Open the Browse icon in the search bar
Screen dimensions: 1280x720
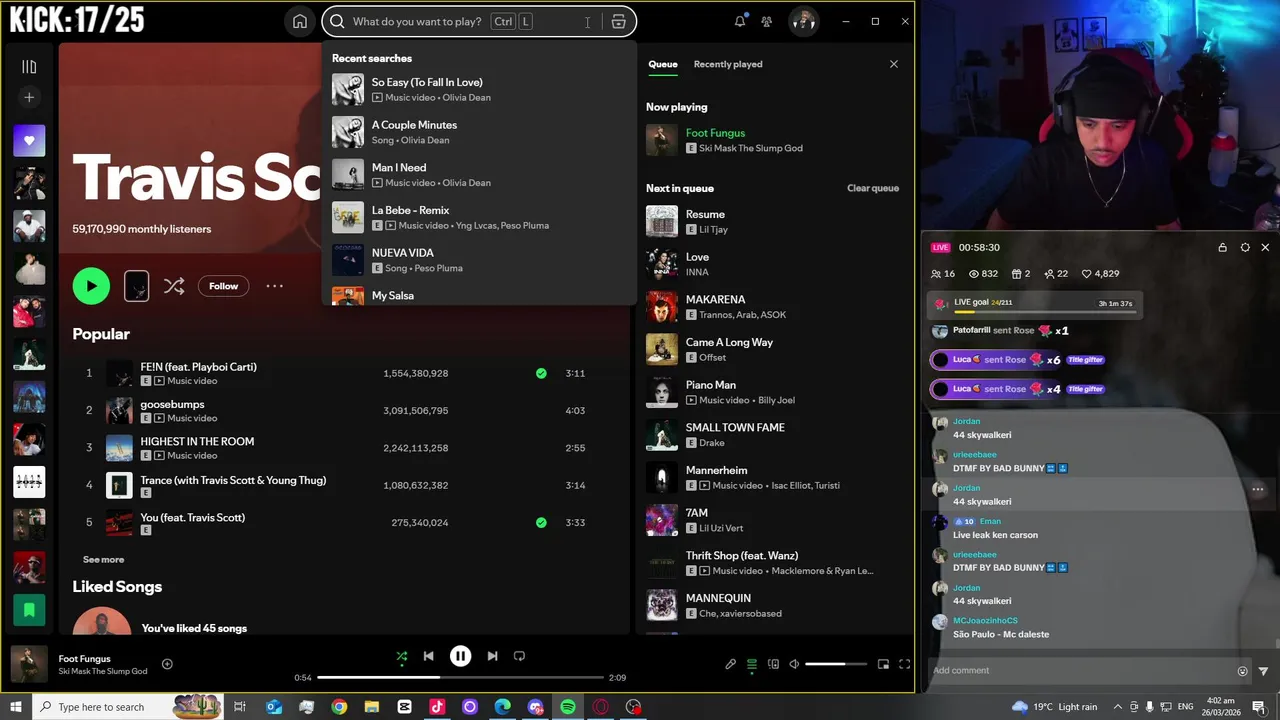[x=618, y=21]
